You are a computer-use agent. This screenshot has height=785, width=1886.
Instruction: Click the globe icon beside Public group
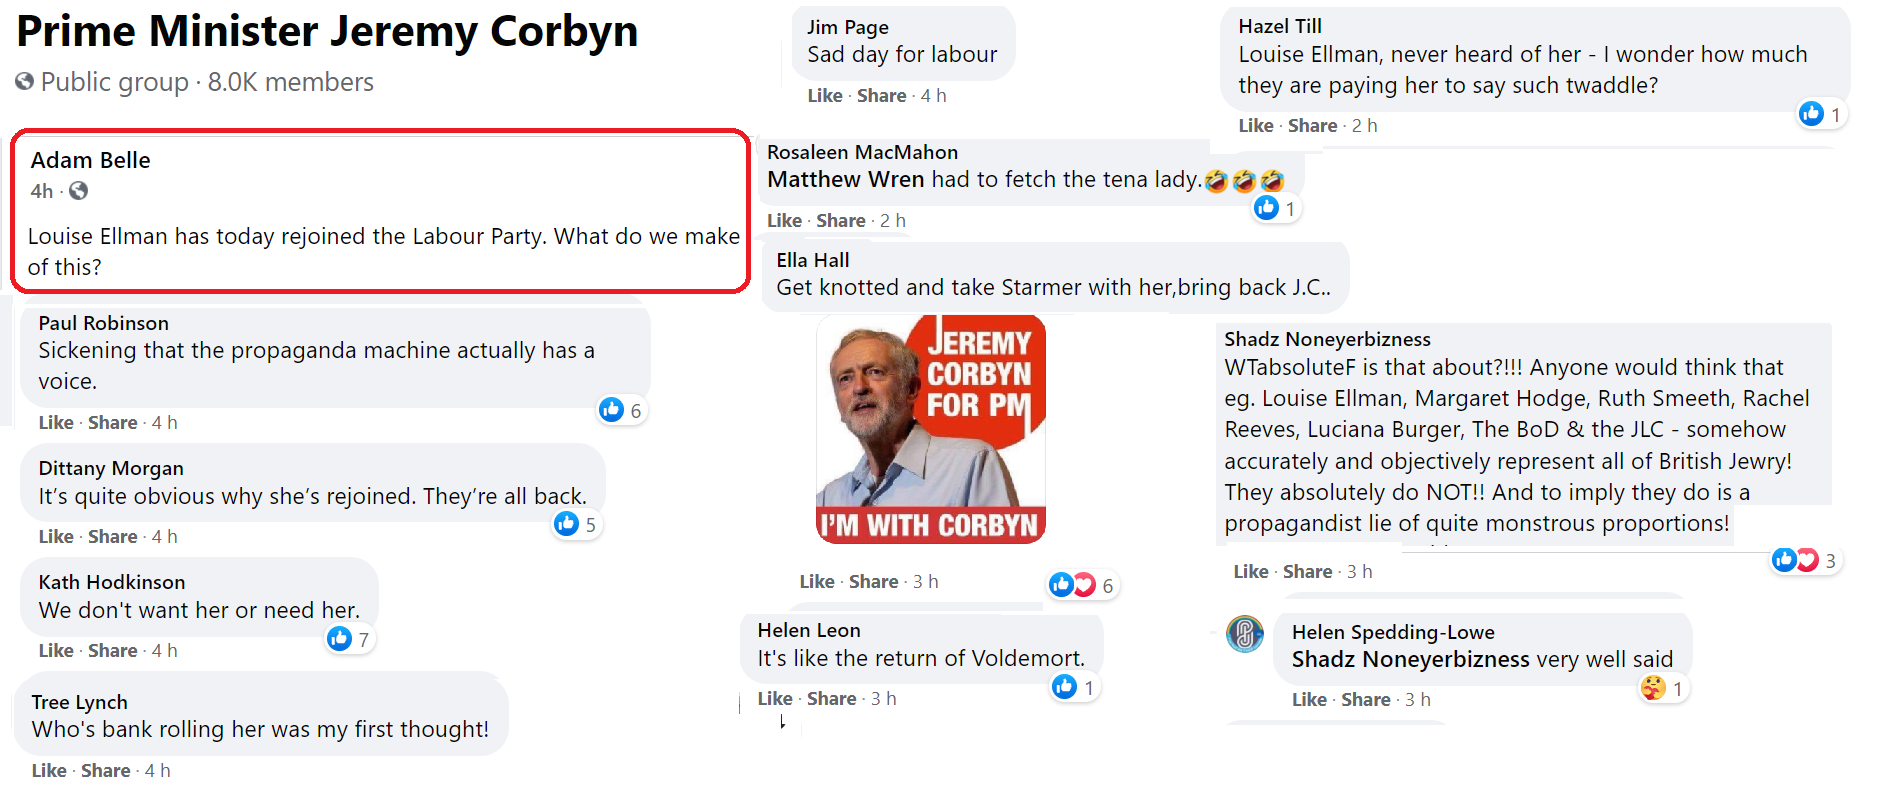25,82
